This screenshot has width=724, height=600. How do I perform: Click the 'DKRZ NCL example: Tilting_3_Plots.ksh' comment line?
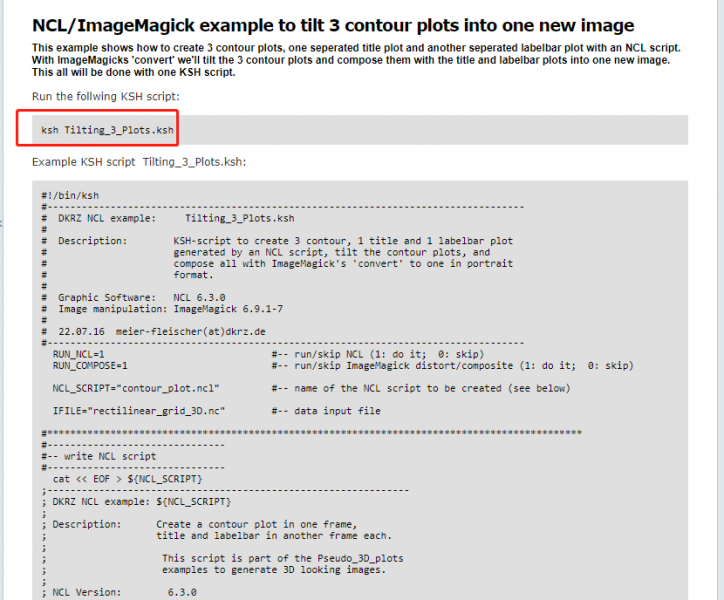click(176, 218)
